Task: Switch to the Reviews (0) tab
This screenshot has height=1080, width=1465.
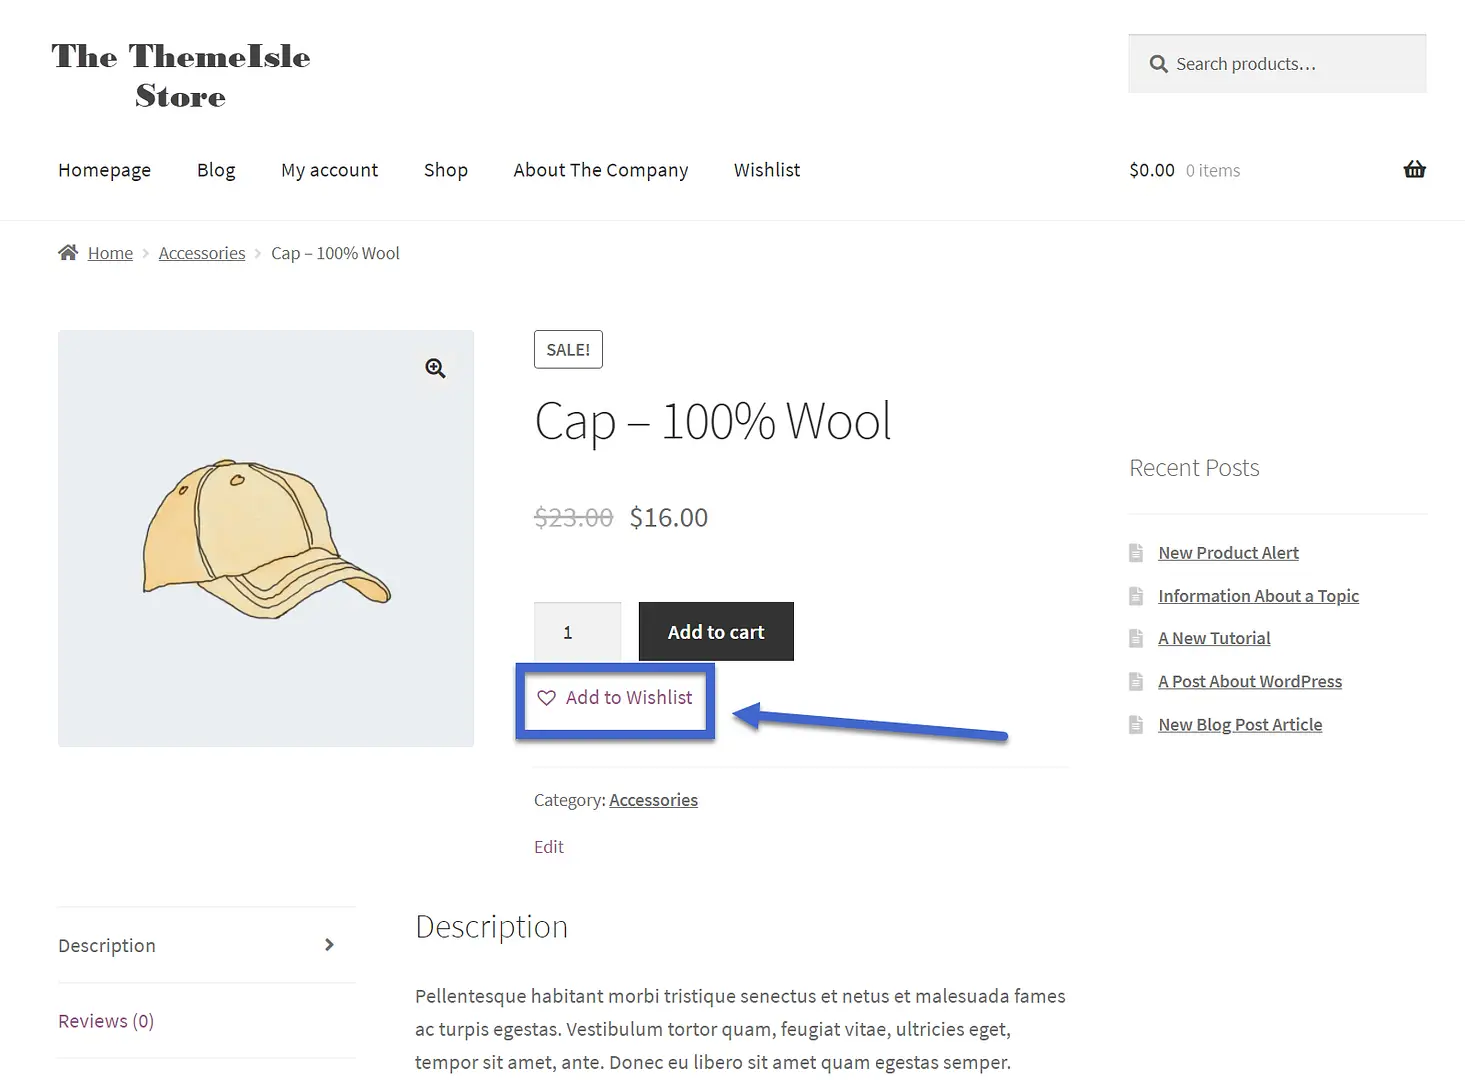Action: point(105,1020)
